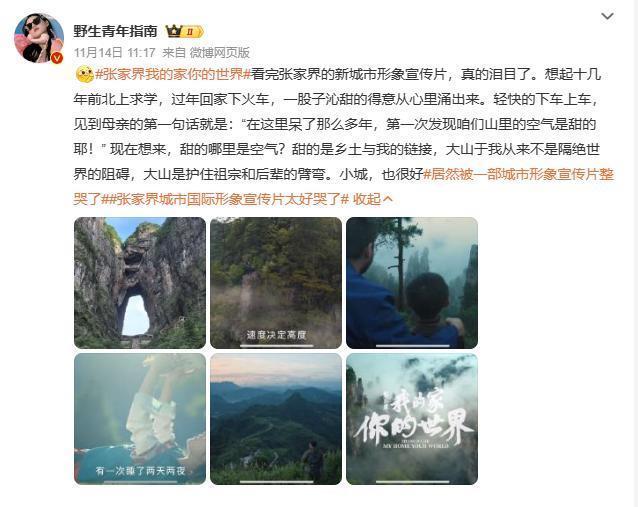Open hashtag #张家界我的家你的世界#

coord(173,74)
